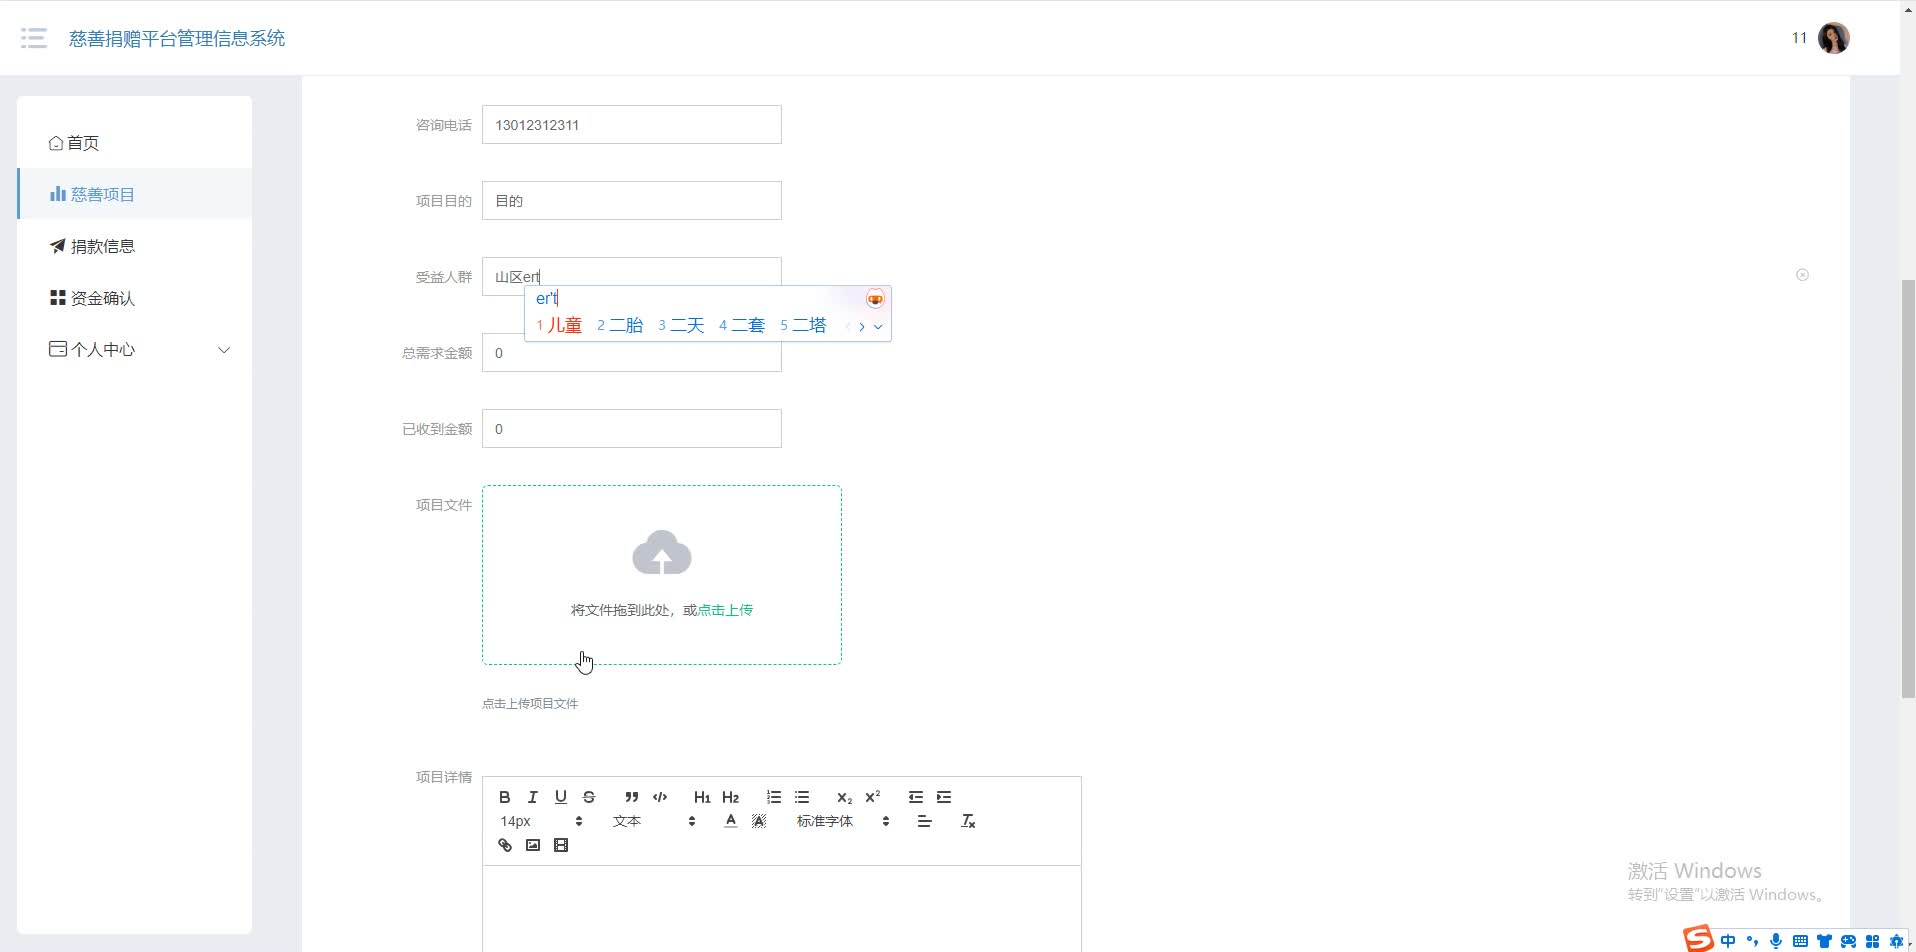1916x952 pixels.
Task: Open the 捐款信息 menu item
Action: 134,246
